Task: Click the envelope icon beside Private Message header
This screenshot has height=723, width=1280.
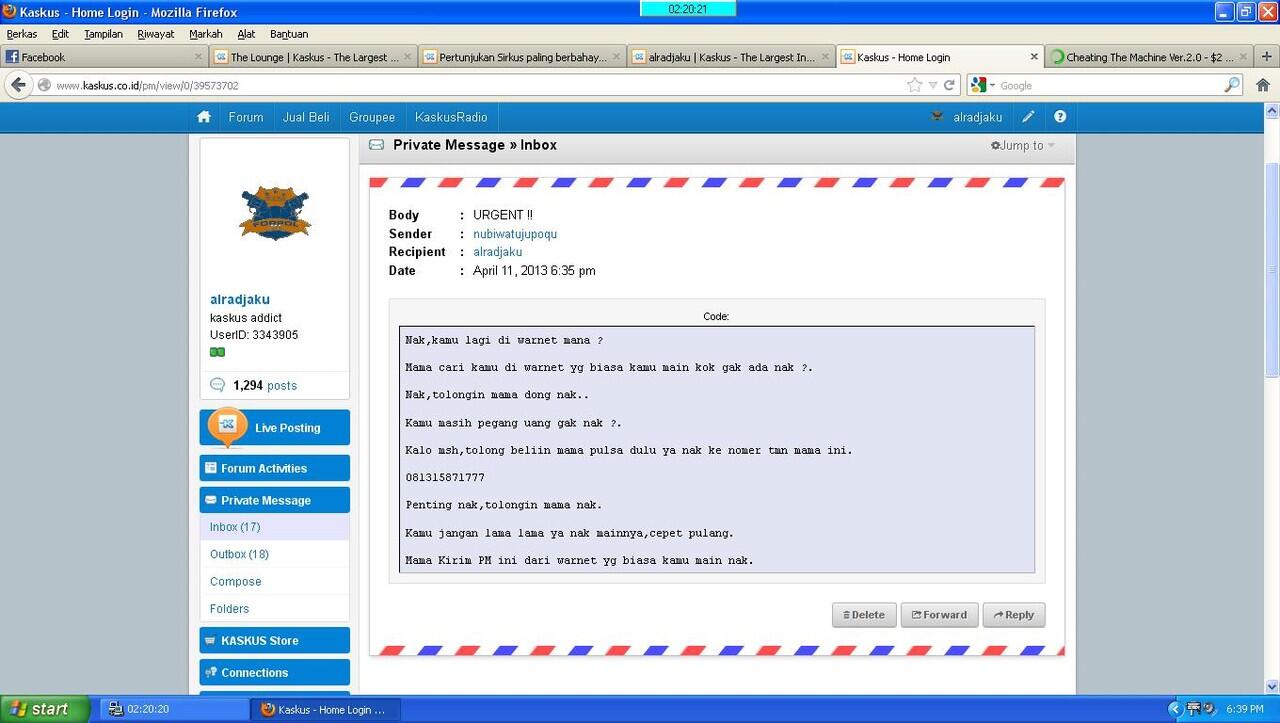Action: click(376, 145)
